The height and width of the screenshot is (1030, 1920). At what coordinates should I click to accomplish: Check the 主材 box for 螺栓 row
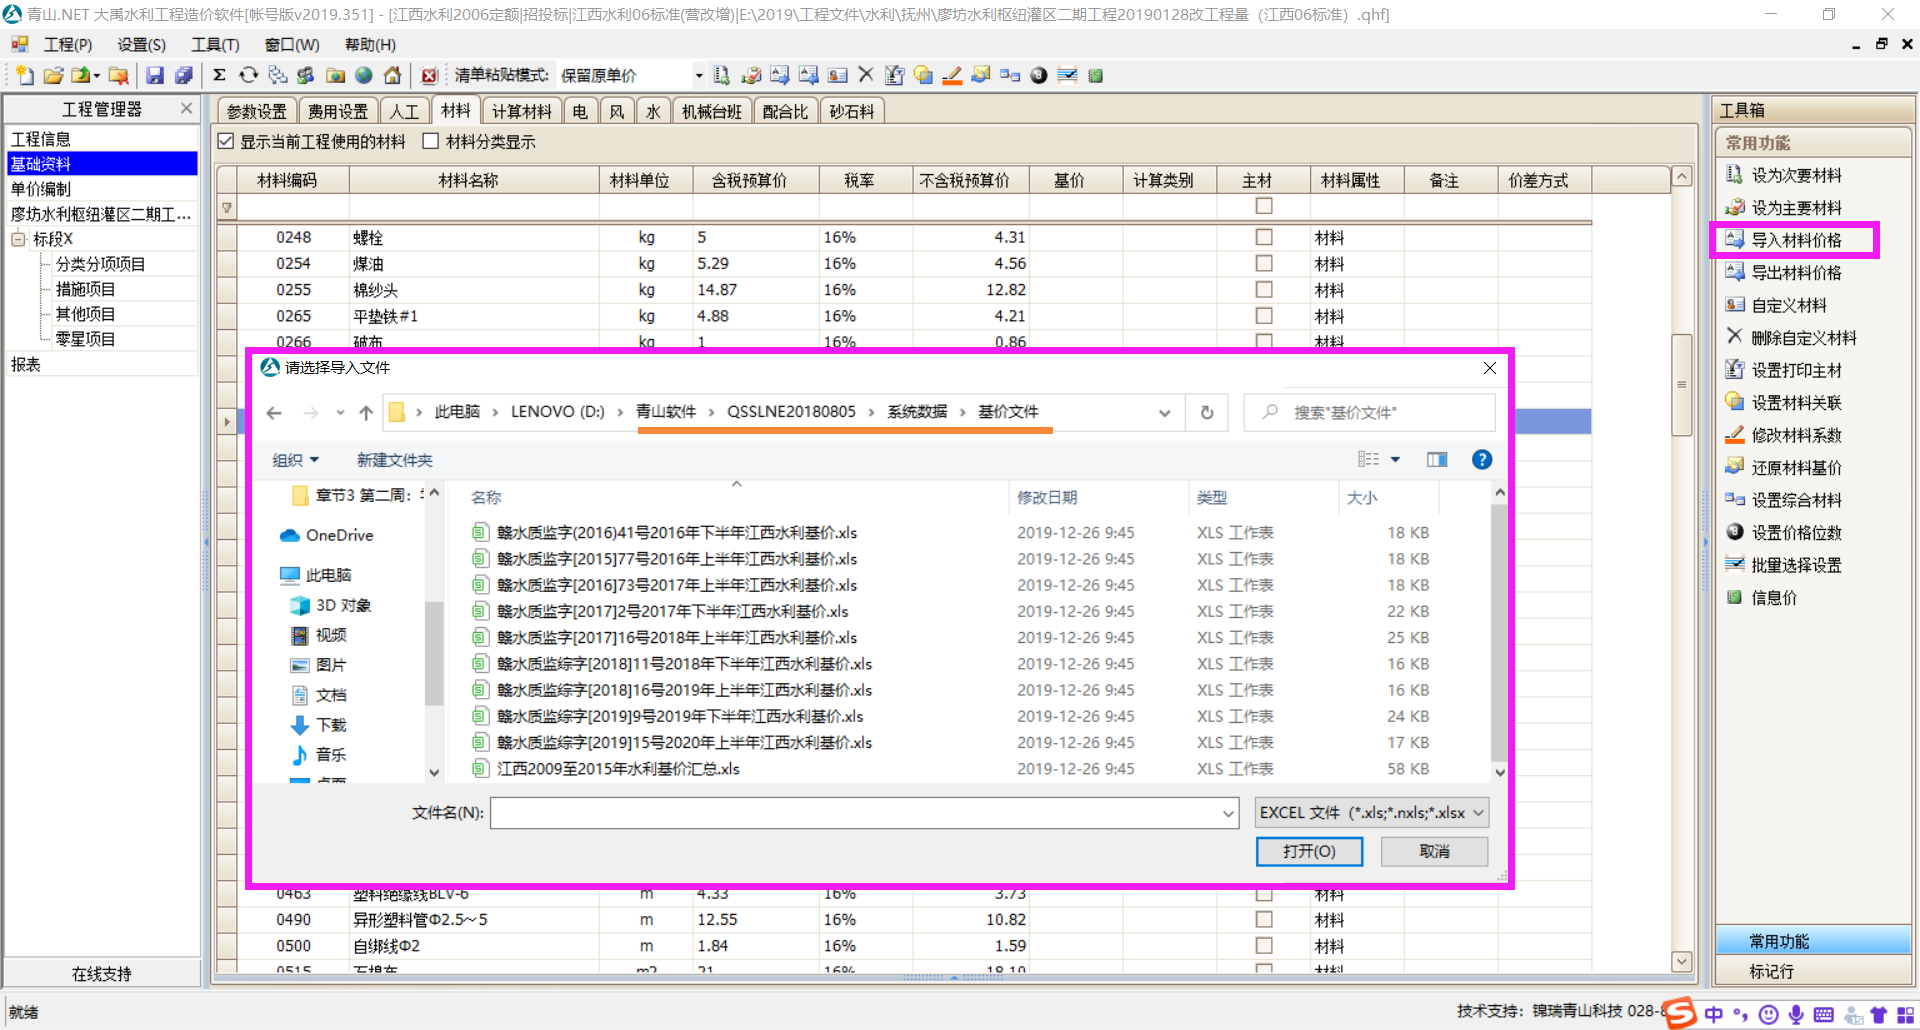(x=1264, y=238)
